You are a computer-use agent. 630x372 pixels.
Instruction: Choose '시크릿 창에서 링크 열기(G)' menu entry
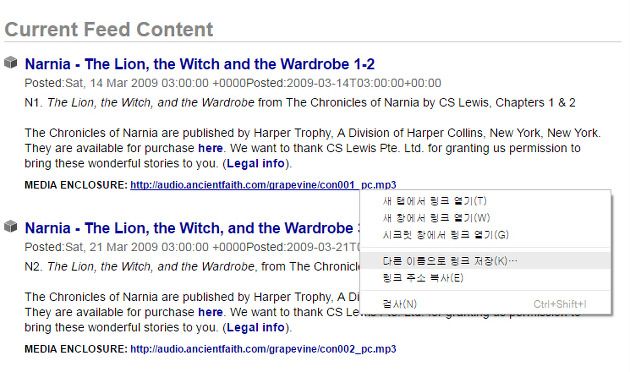tap(485, 235)
